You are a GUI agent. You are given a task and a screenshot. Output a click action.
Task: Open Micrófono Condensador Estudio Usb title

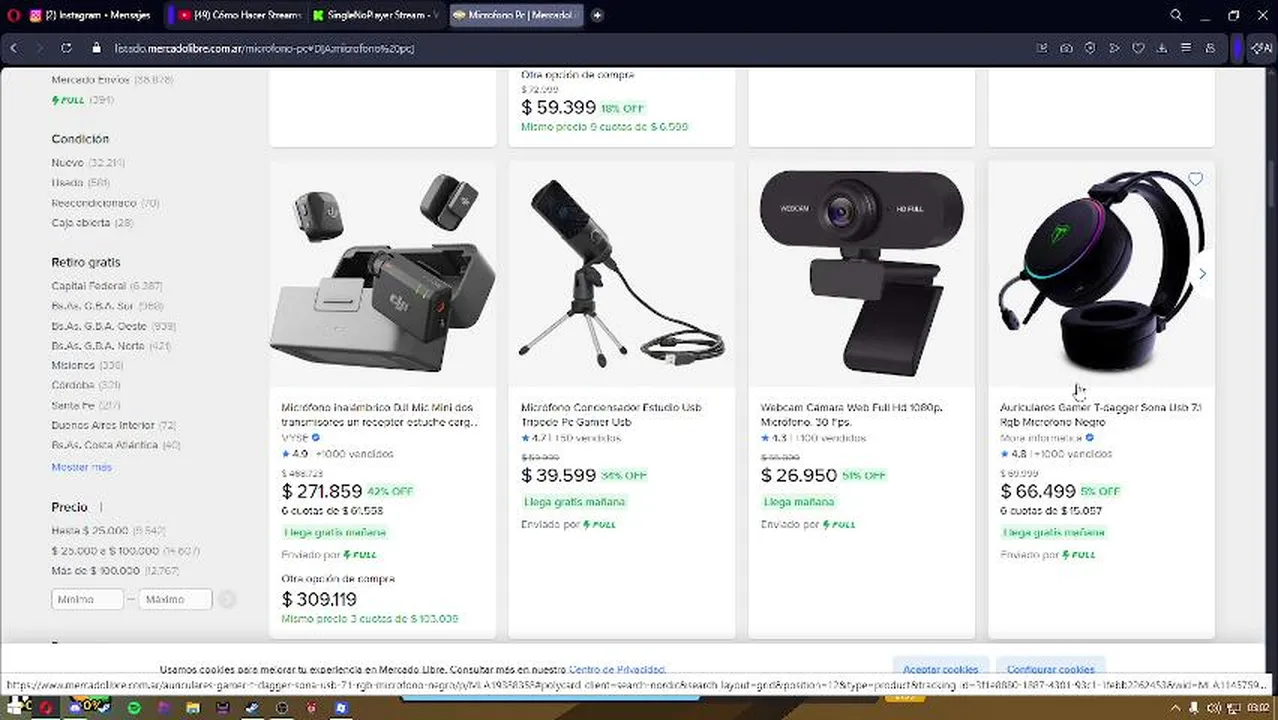611,415
